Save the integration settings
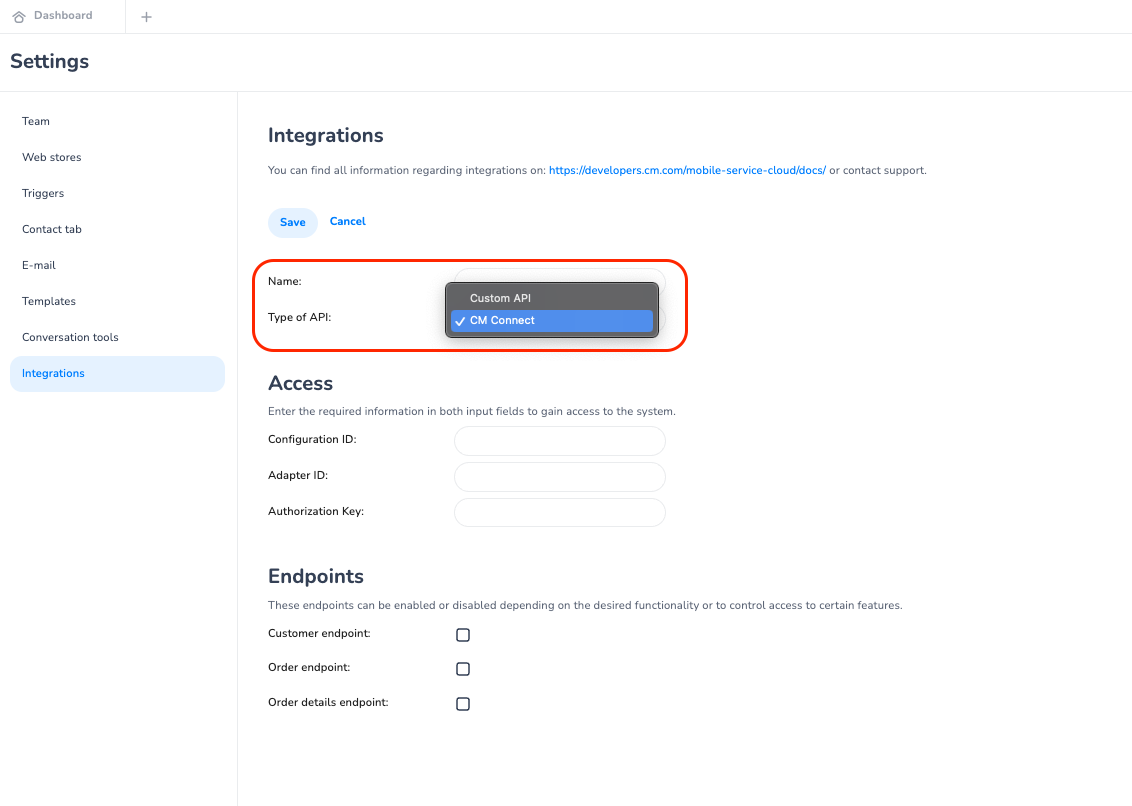Image resolution: width=1132 pixels, height=806 pixels. pos(292,222)
